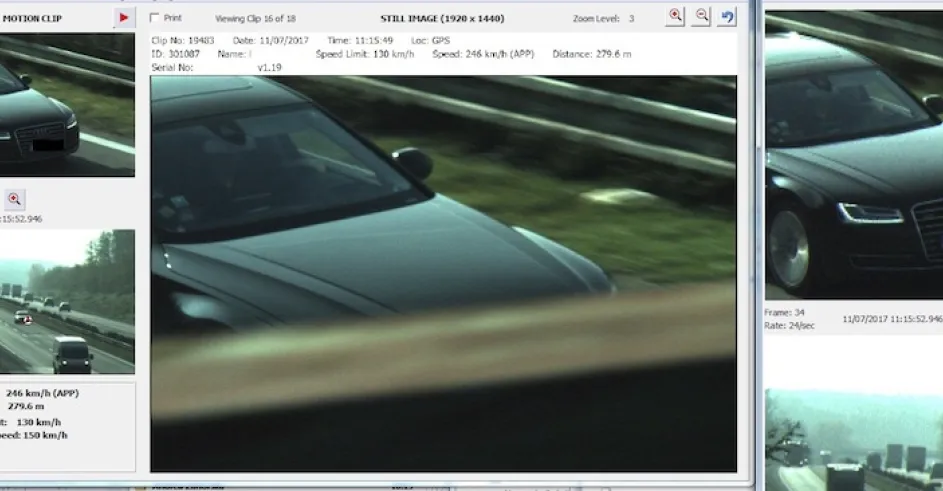Open the right panel Audi close-up frame

point(854,155)
